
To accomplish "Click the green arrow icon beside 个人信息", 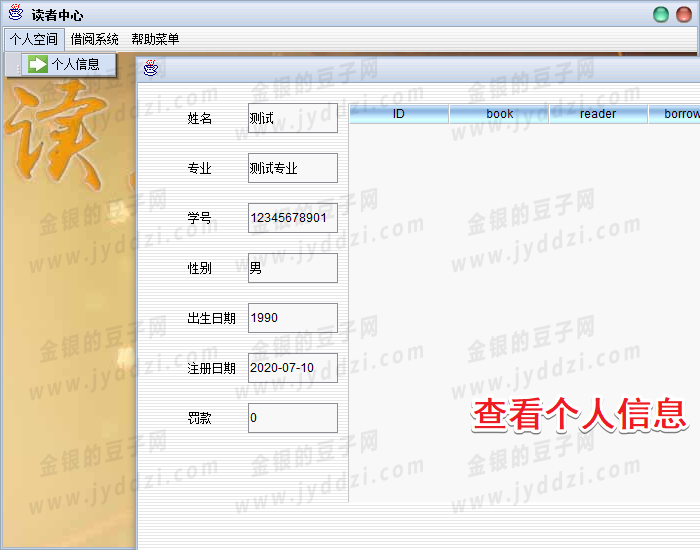I will coord(38,64).
